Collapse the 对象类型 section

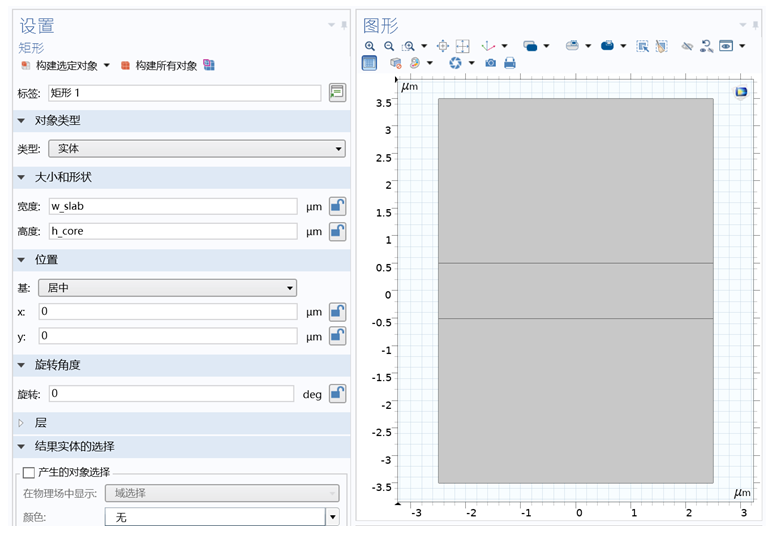[21, 121]
